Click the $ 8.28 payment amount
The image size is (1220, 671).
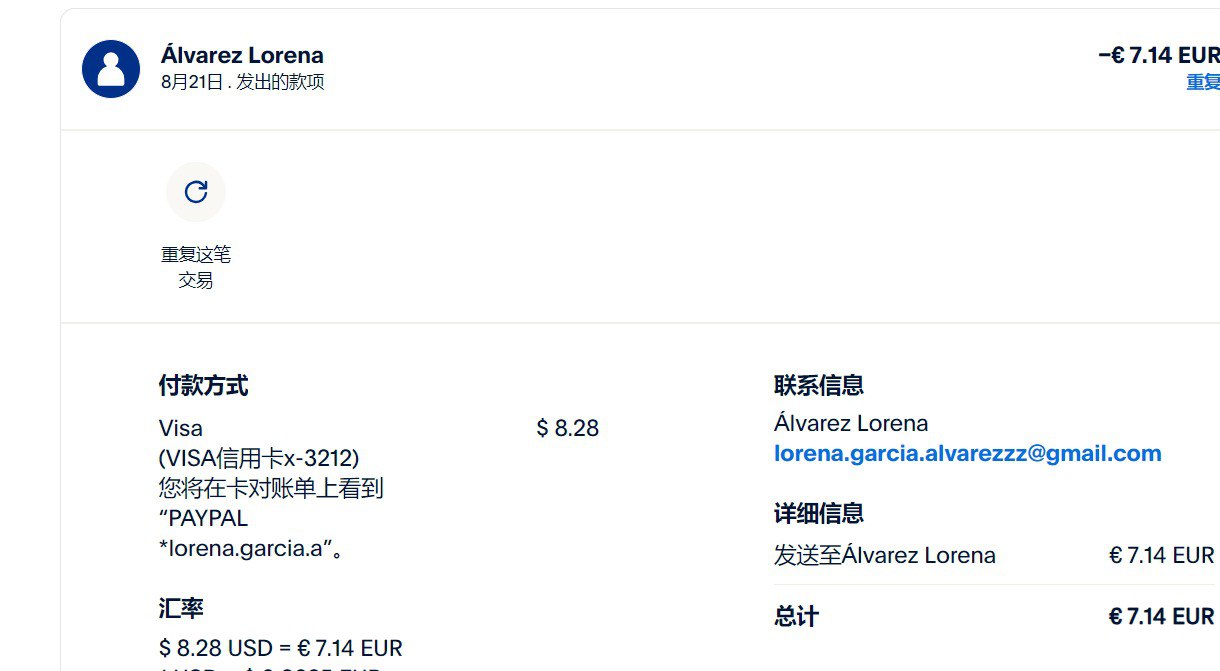tap(567, 429)
